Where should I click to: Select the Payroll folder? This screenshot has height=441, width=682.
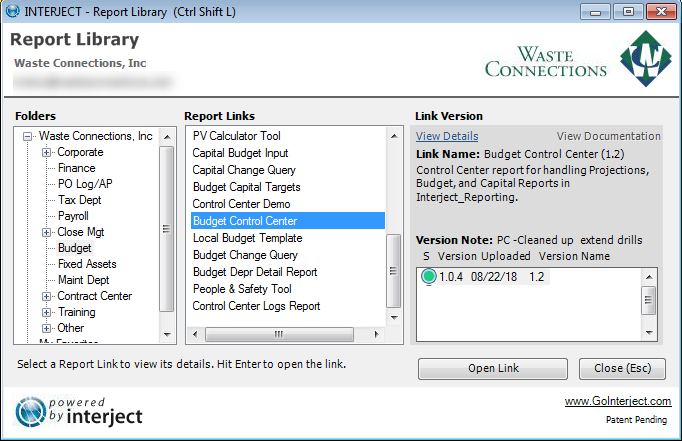(x=73, y=216)
